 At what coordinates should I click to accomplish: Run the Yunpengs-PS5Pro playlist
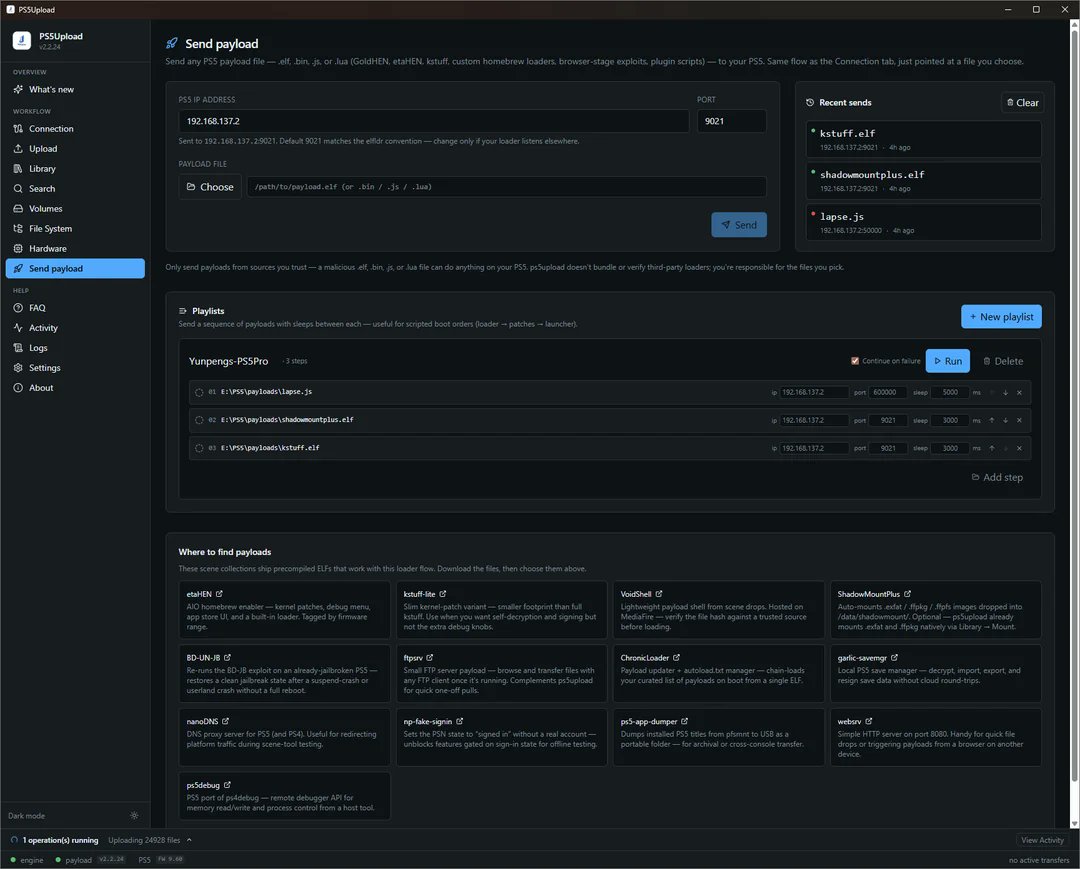point(947,361)
